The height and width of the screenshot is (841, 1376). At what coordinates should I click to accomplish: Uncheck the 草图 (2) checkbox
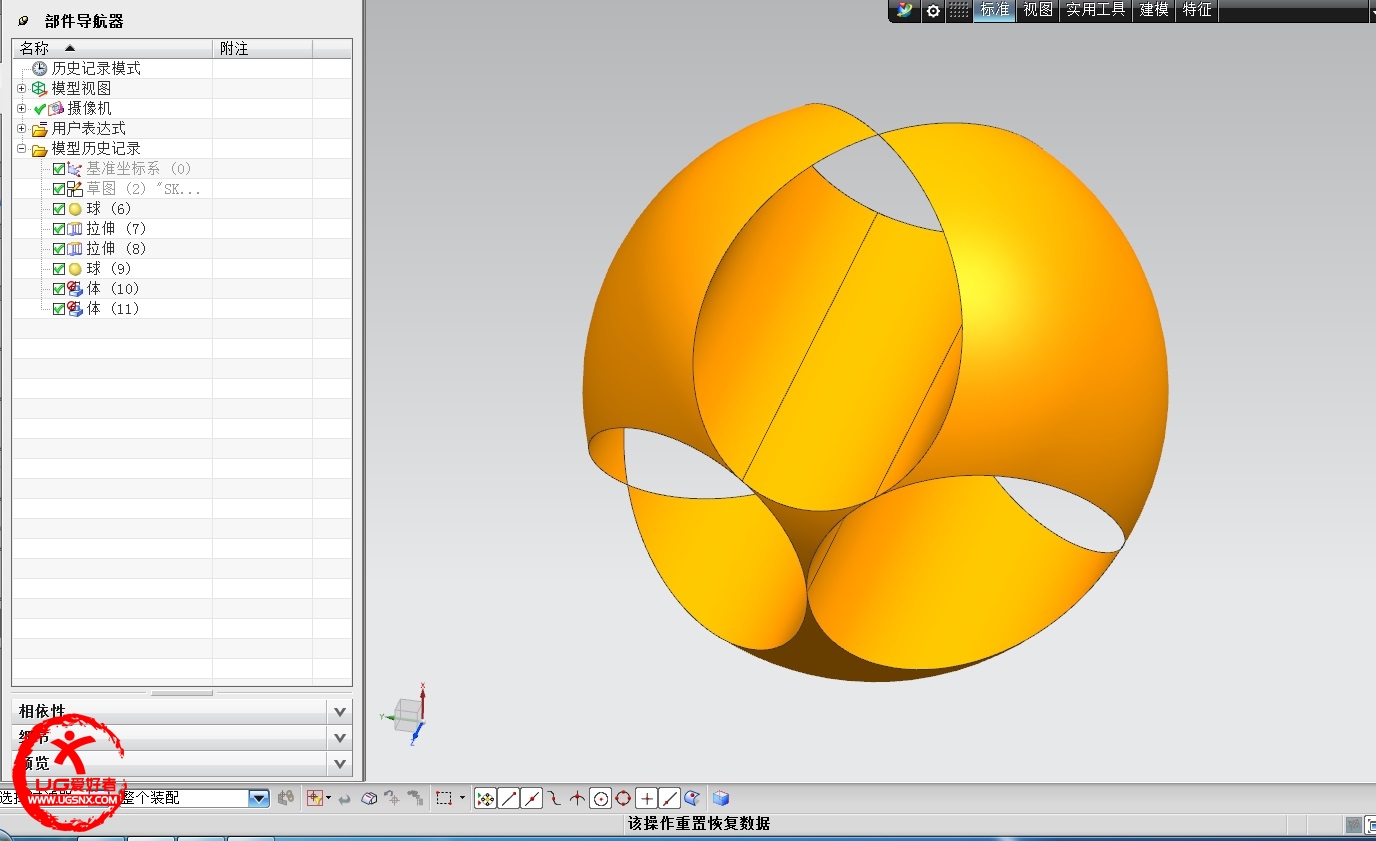pos(59,189)
